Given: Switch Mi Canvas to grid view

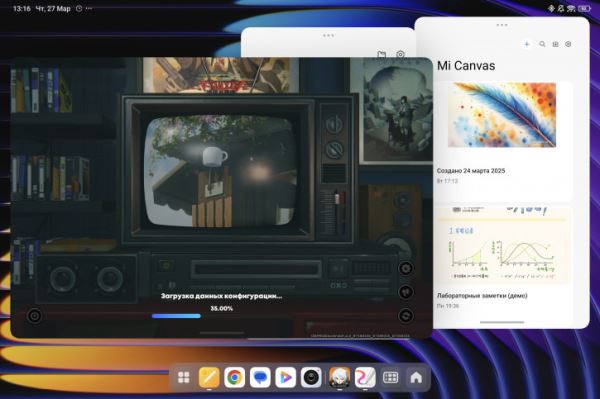Looking at the screenshot, I should coord(555,44).
